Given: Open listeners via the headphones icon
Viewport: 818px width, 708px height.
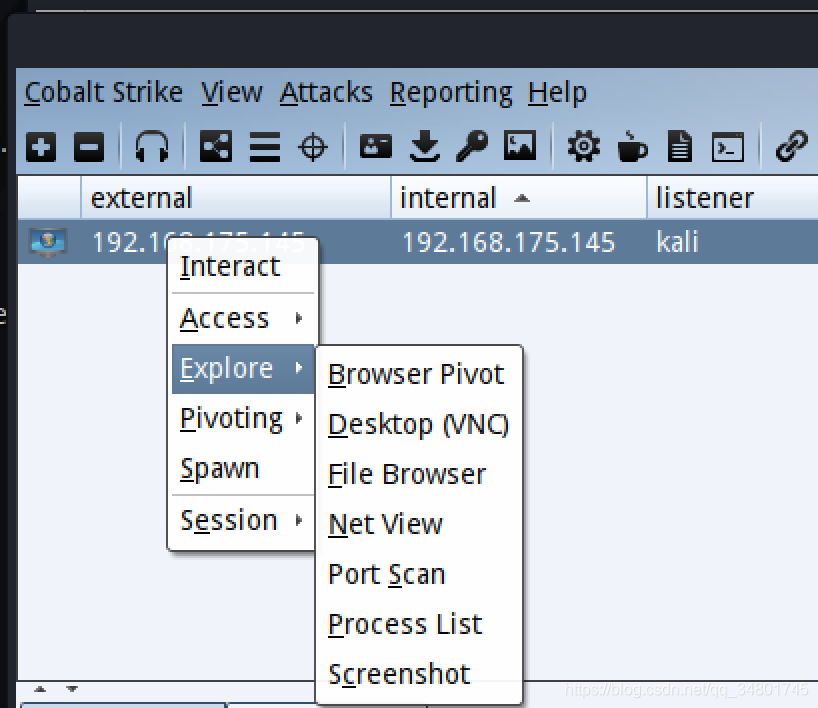Looking at the screenshot, I should point(152,146).
